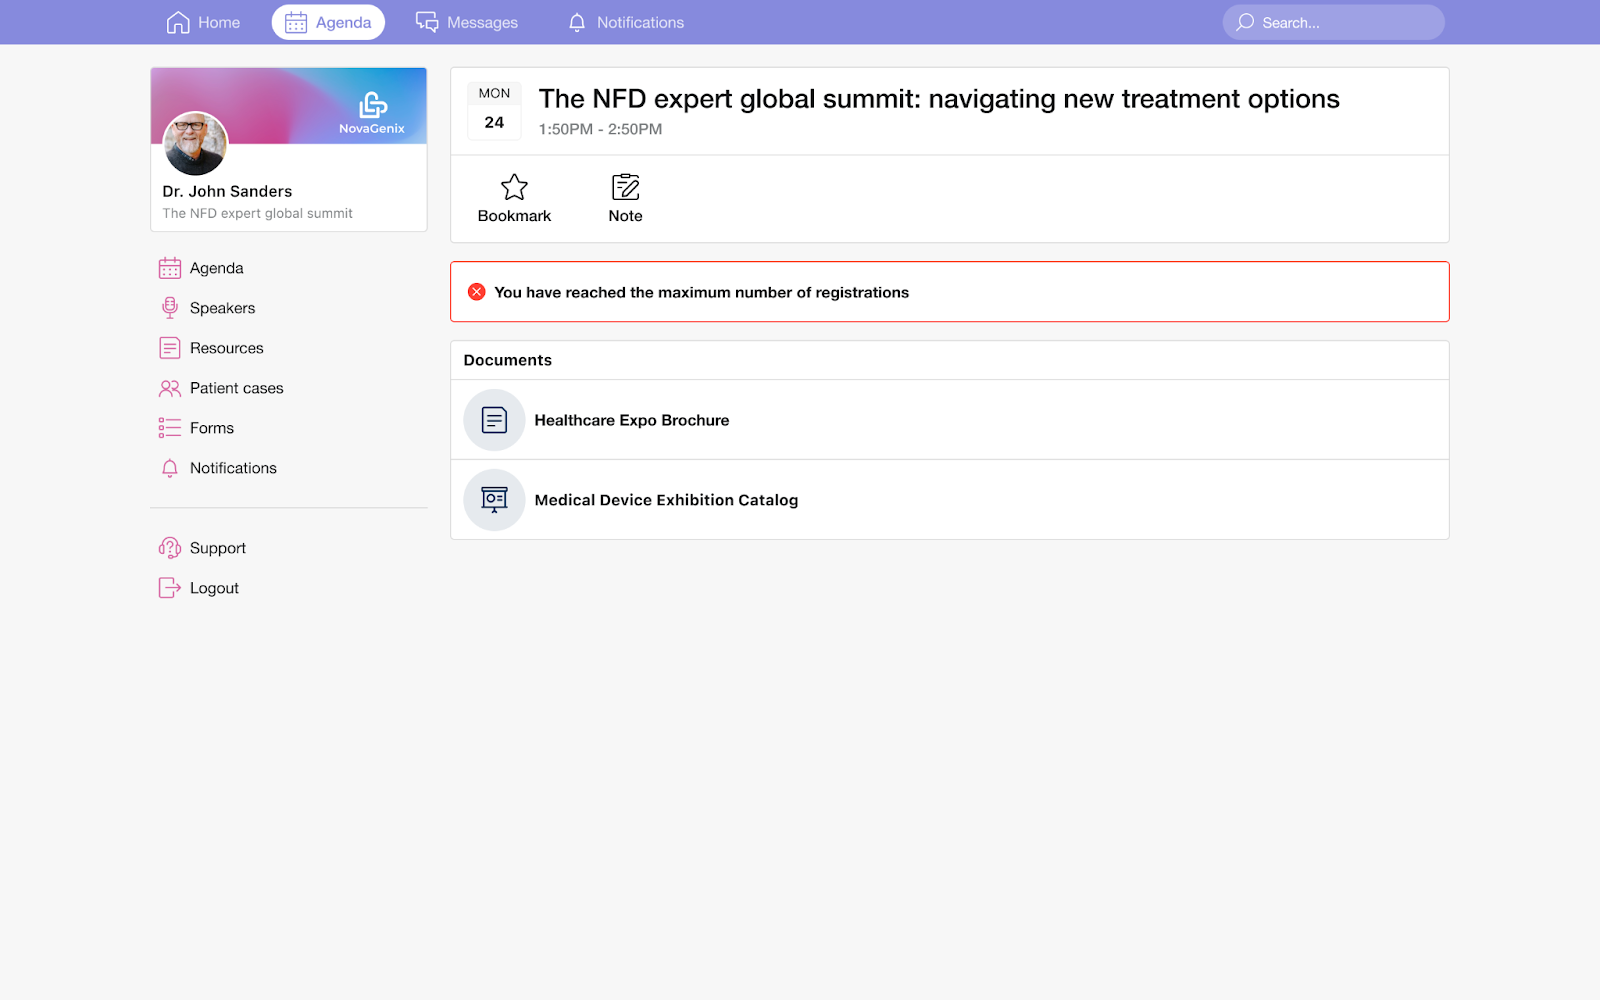This screenshot has width=1600, height=1000.
Task: Click the Healthcare Expo Brochure document icon
Action: tap(494, 420)
